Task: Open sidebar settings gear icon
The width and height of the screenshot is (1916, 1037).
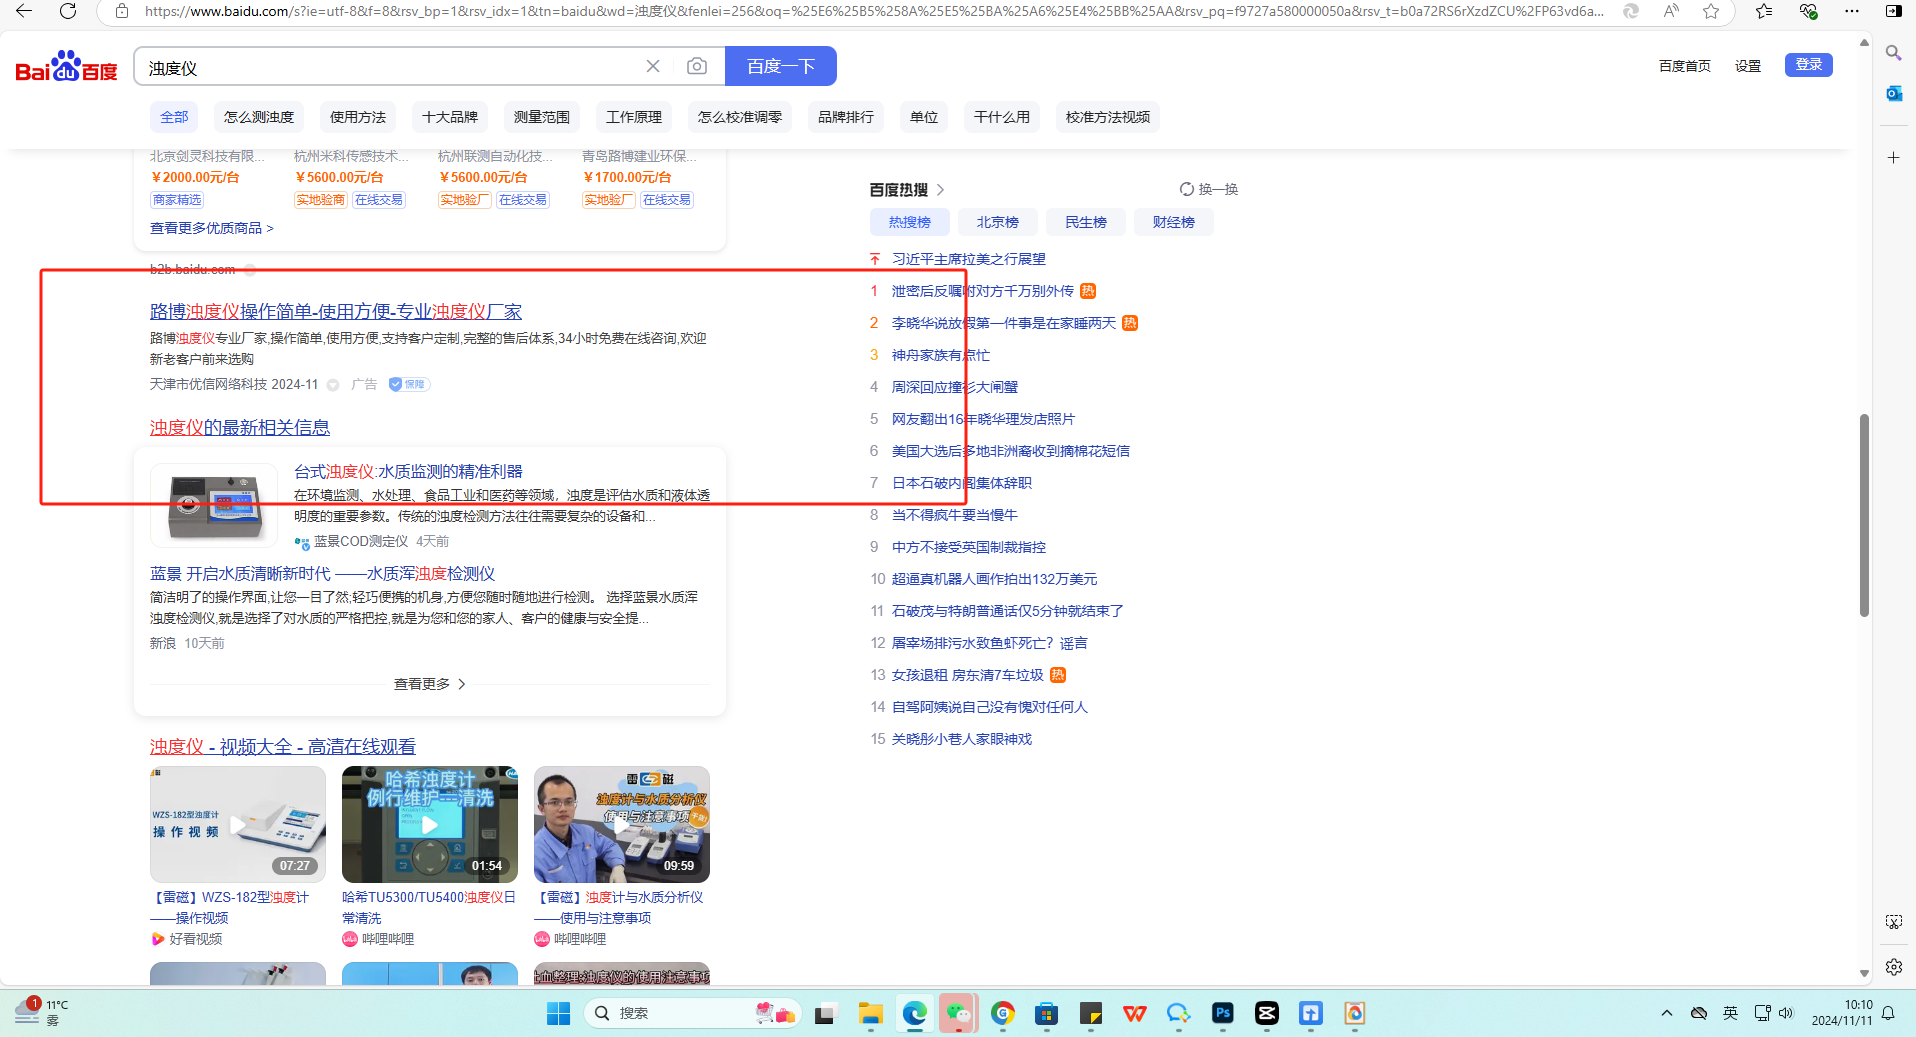Action: 1893,967
